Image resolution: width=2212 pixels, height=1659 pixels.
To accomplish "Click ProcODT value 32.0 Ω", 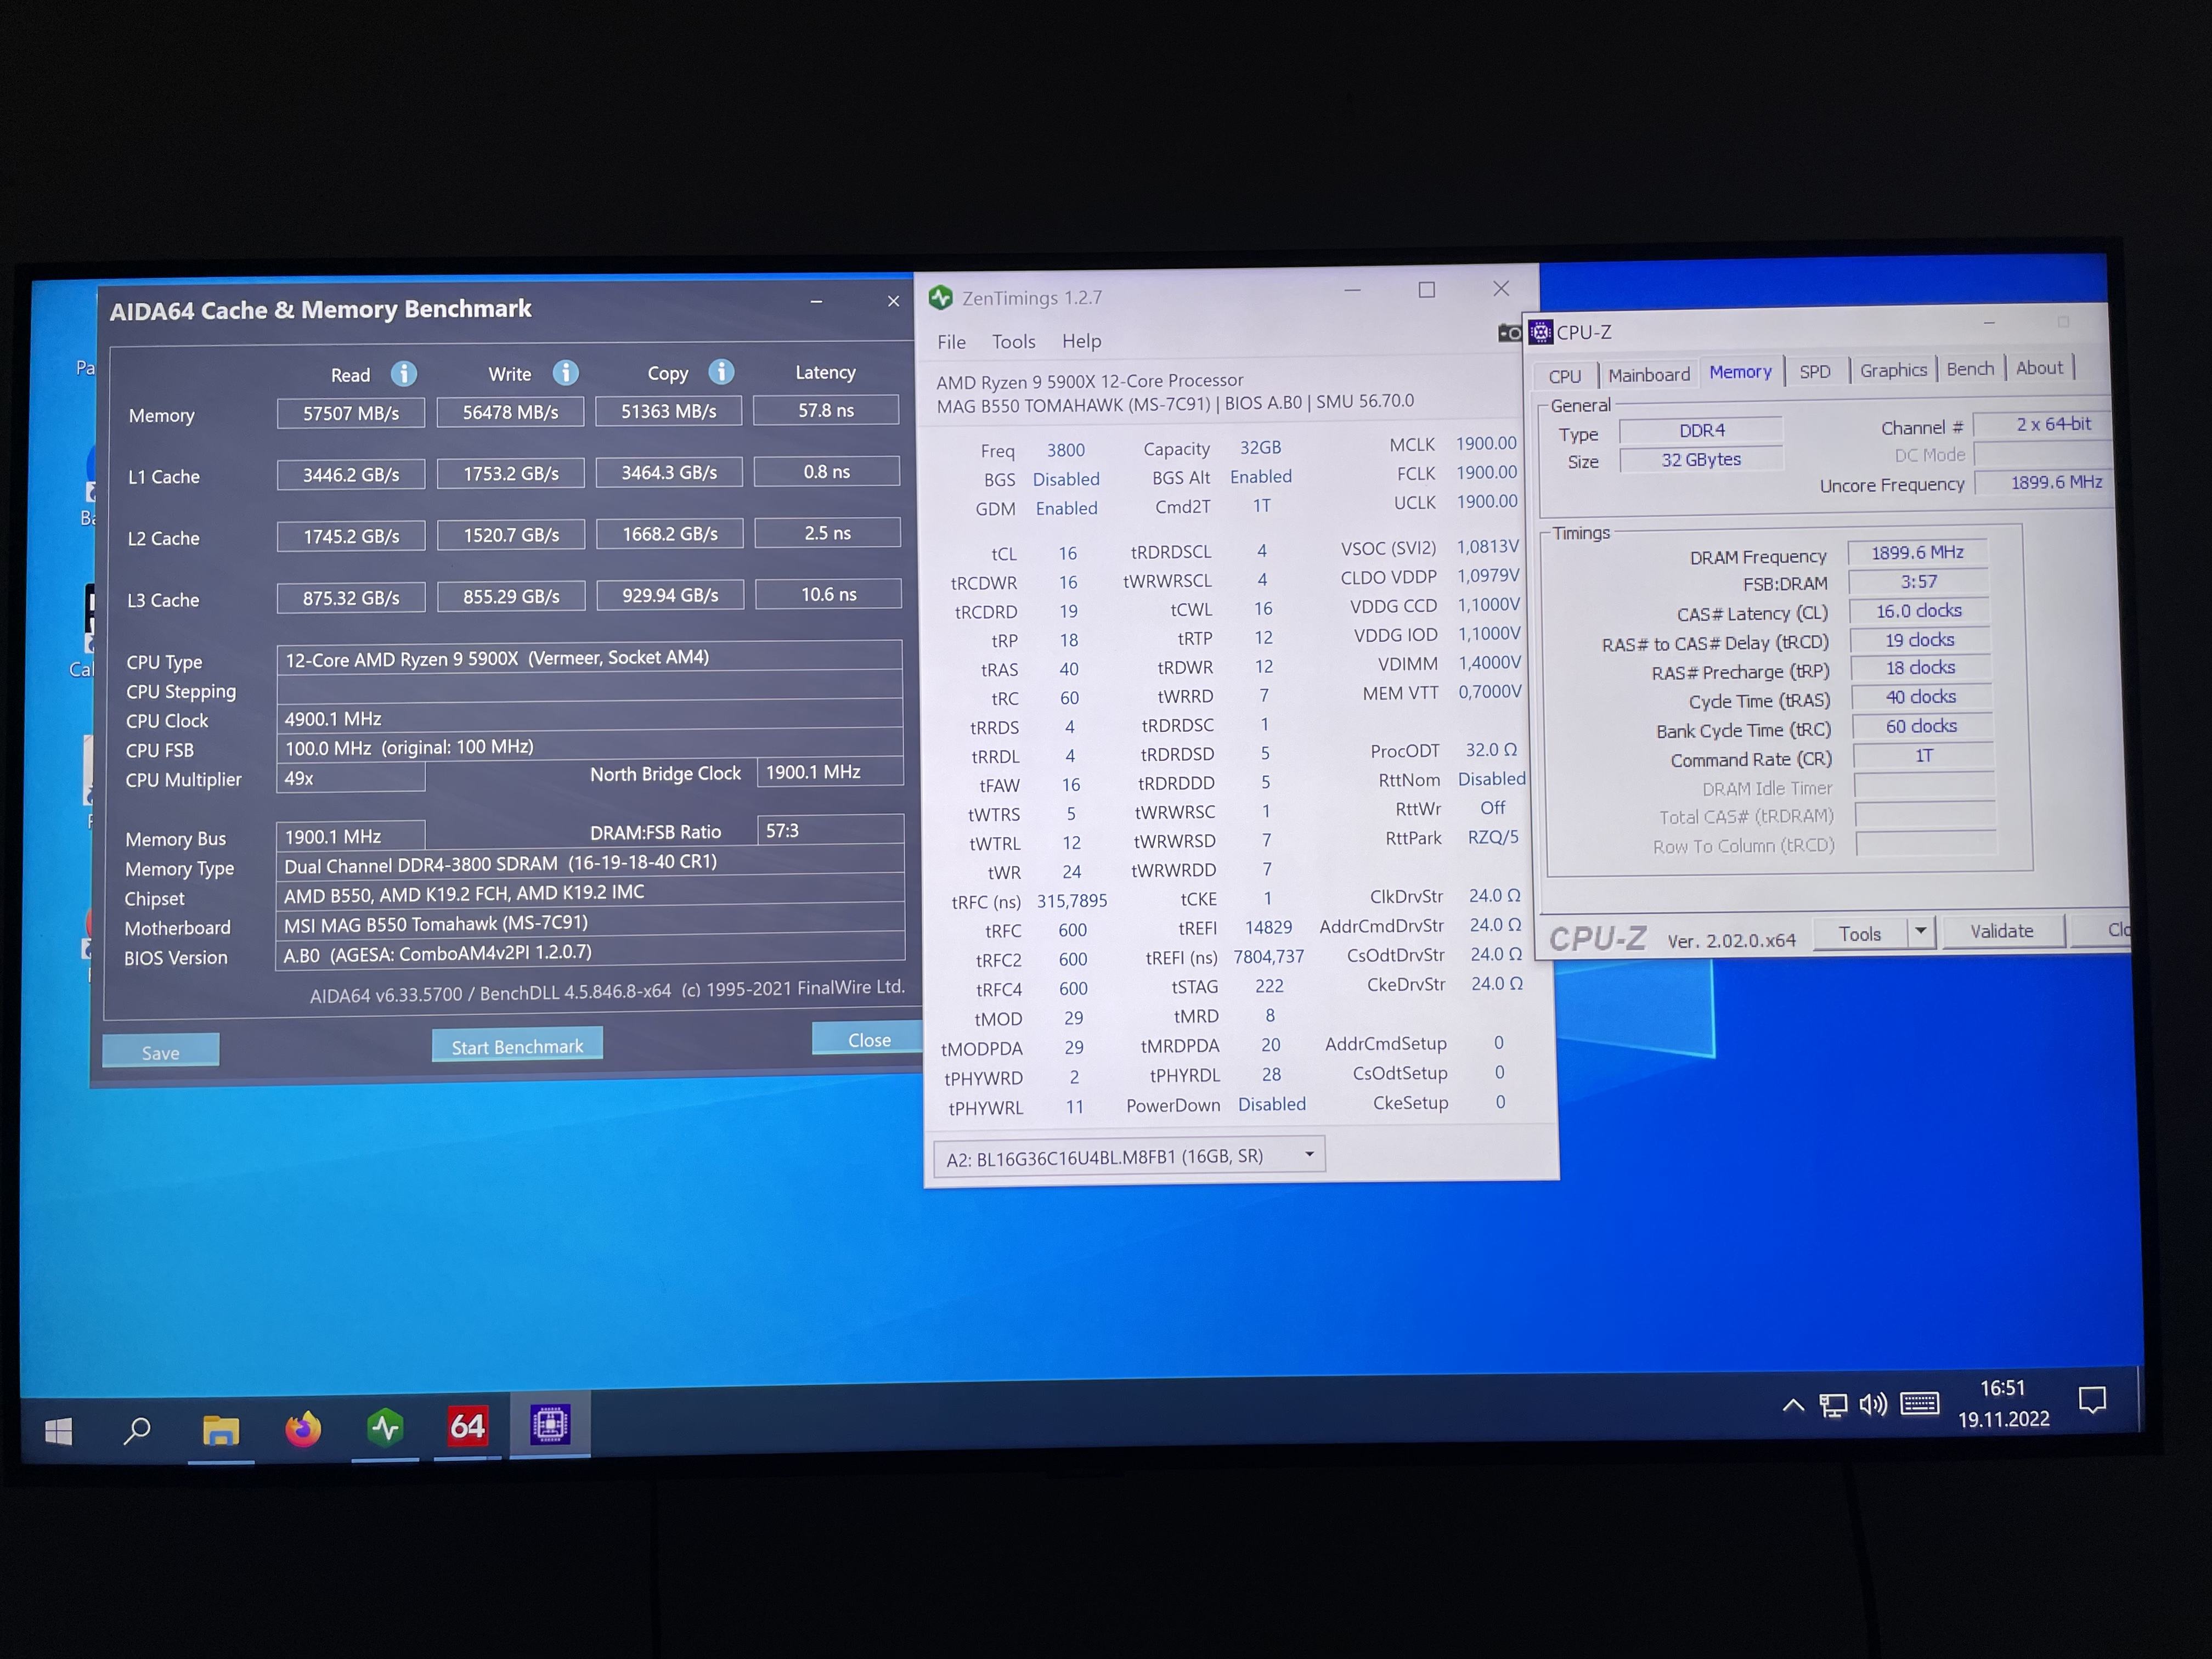I will point(1491,750).
